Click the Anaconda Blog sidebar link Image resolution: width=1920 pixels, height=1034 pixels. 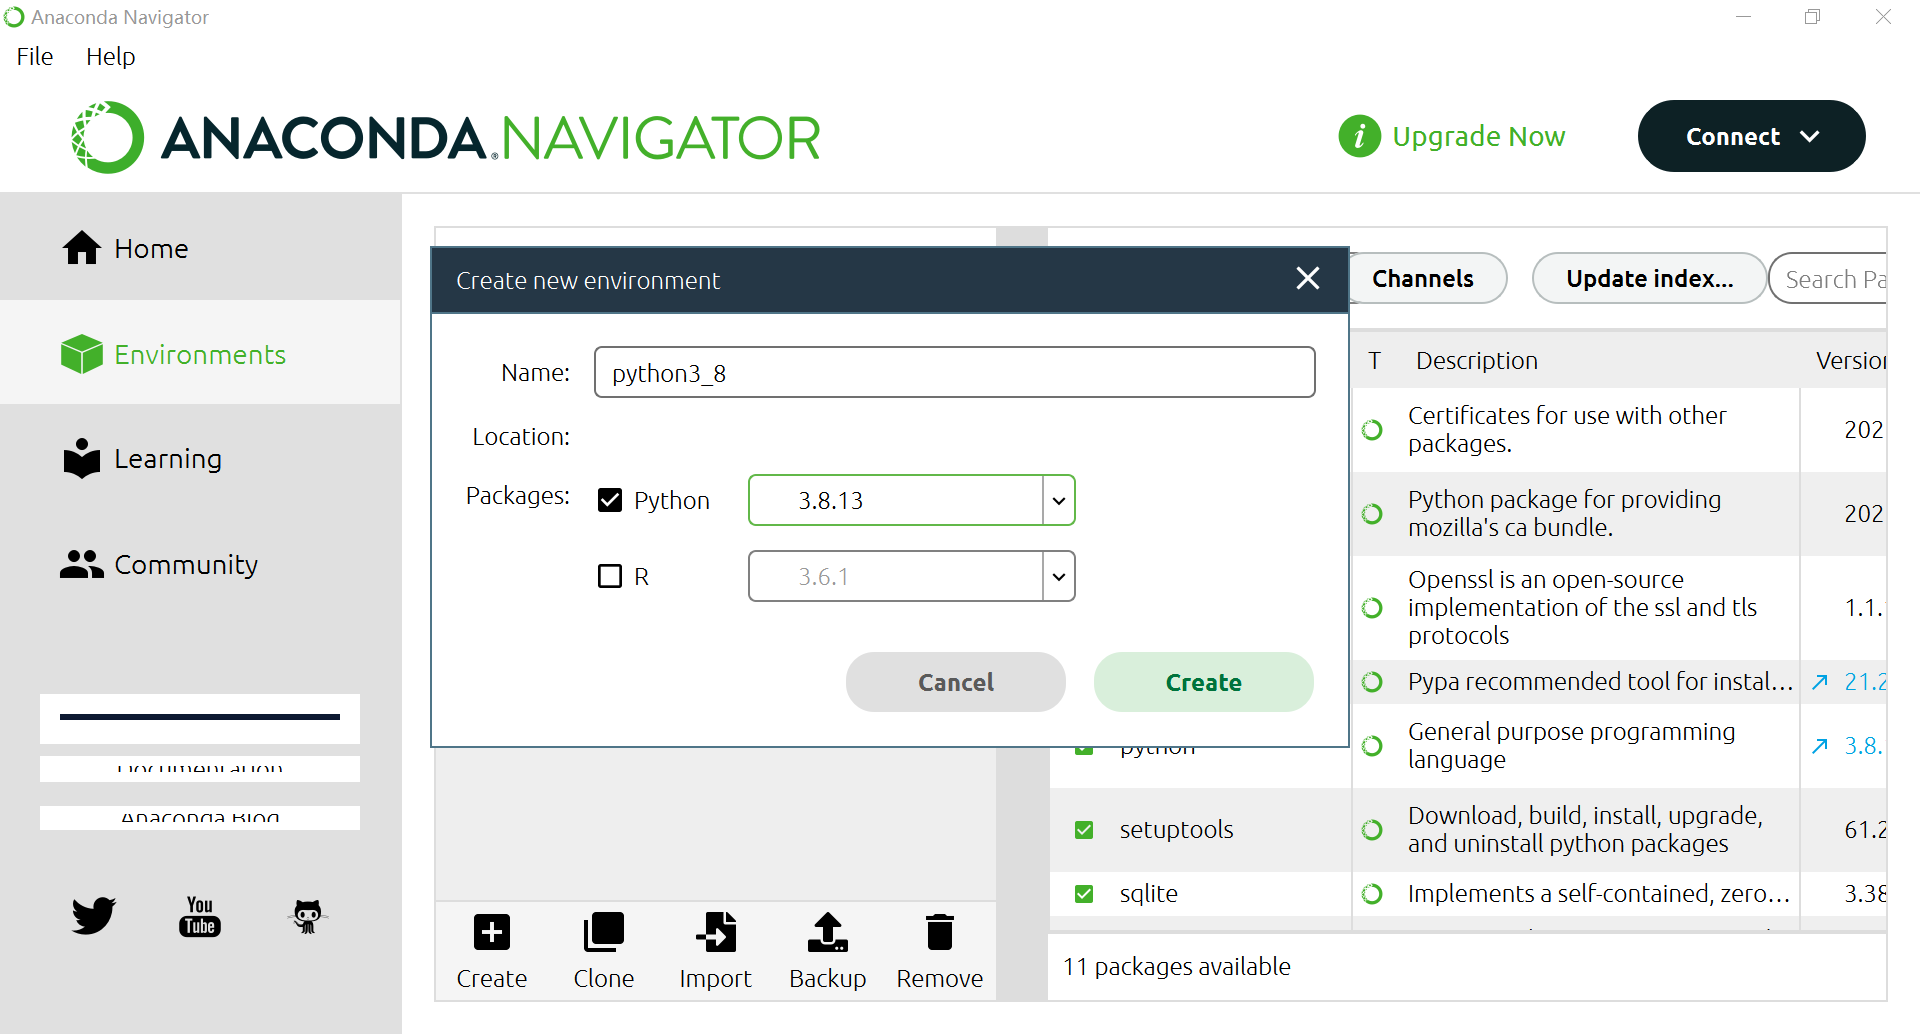200,817
